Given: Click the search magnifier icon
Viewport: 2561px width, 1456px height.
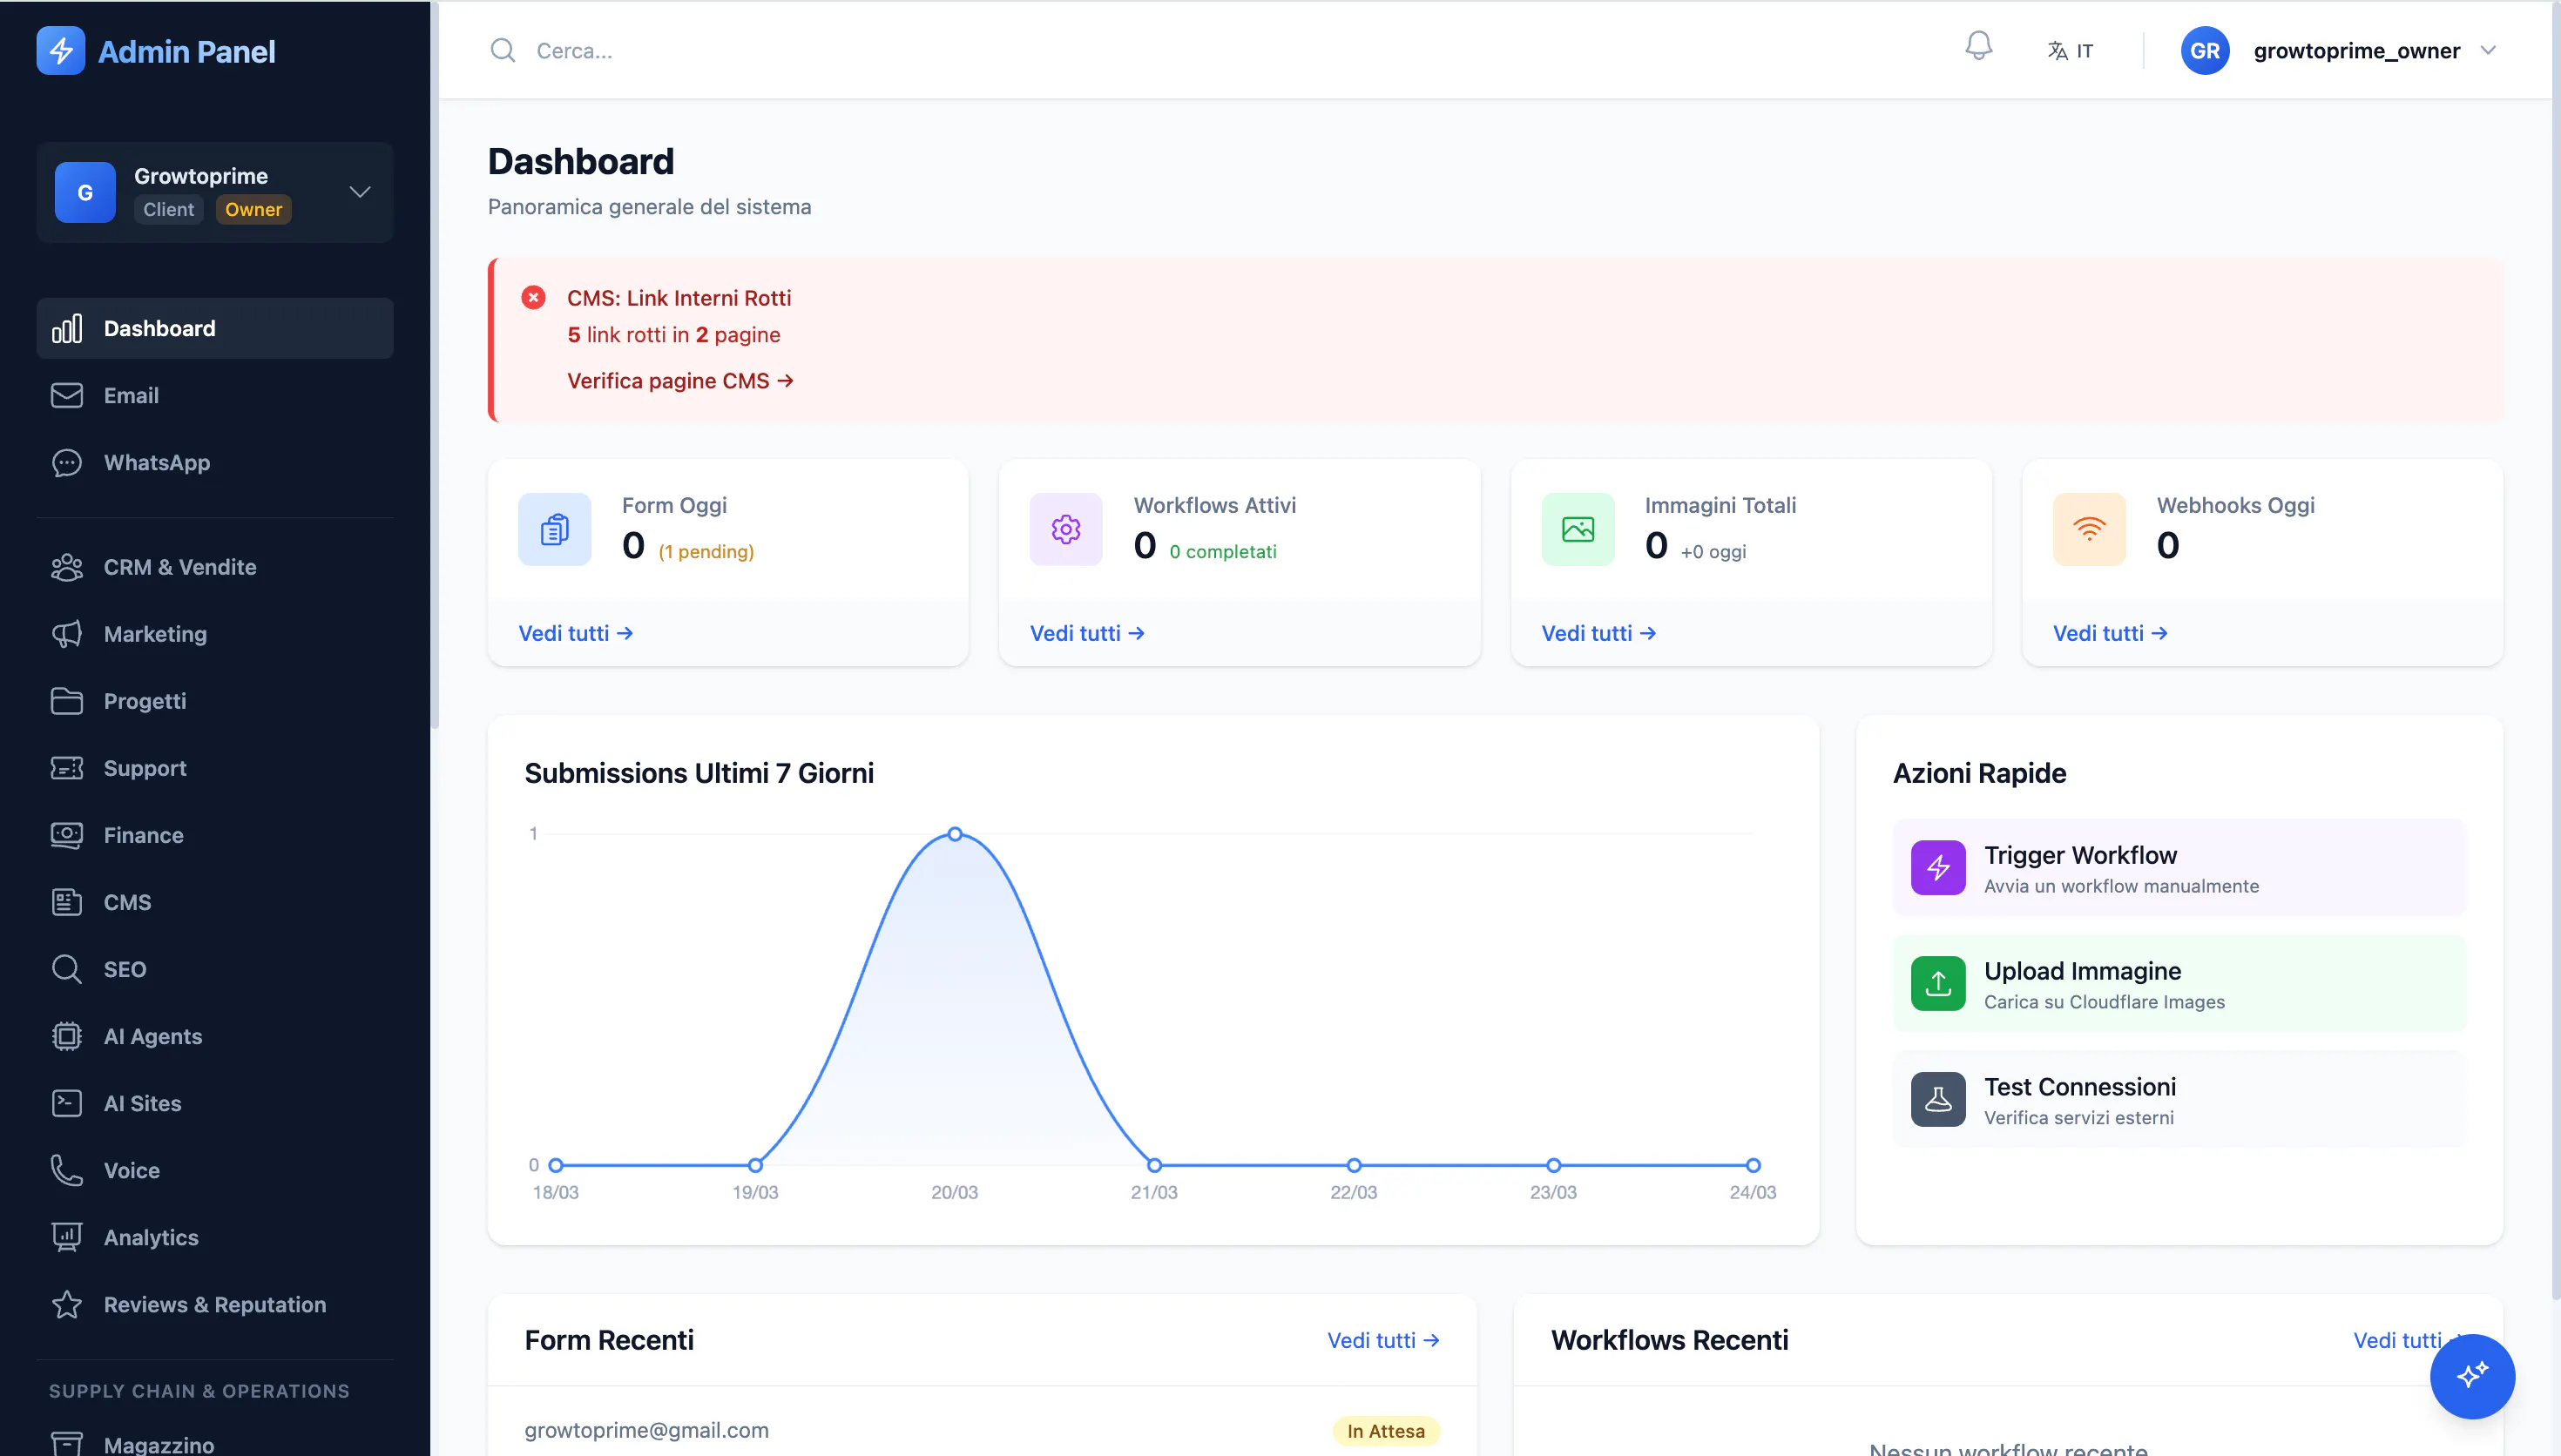Looking at the screenshot, I should point(503,50).
